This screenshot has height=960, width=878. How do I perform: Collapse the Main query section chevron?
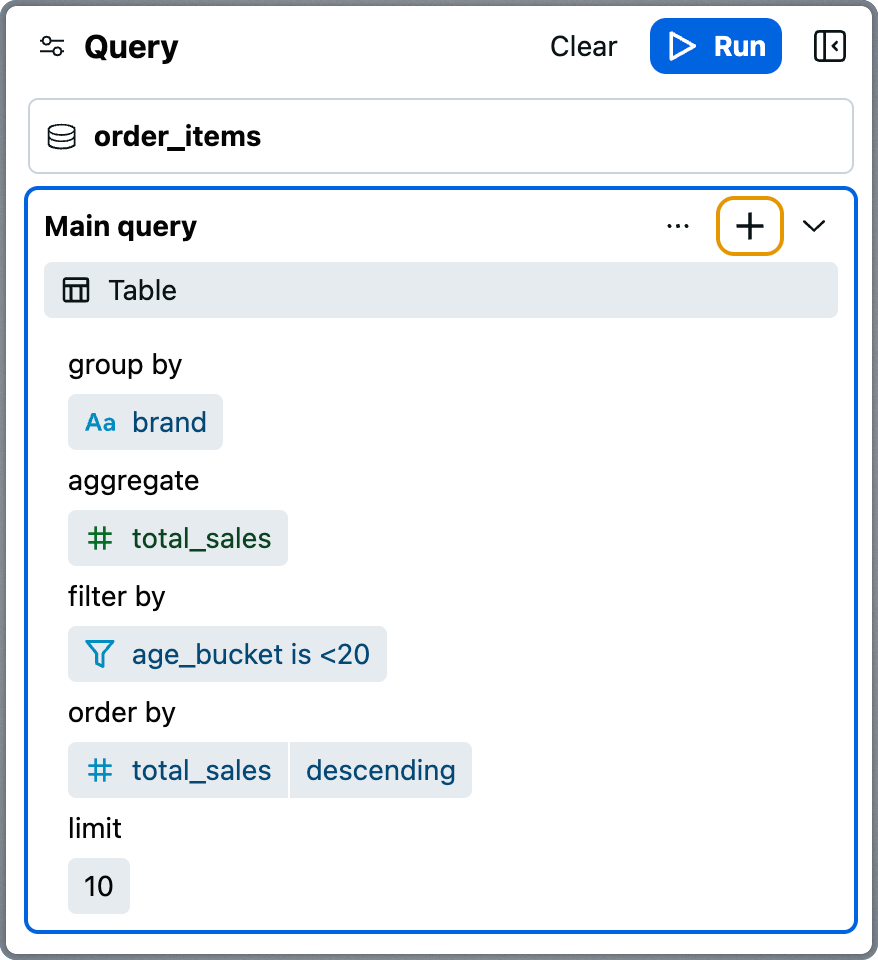tap(814, 226)
